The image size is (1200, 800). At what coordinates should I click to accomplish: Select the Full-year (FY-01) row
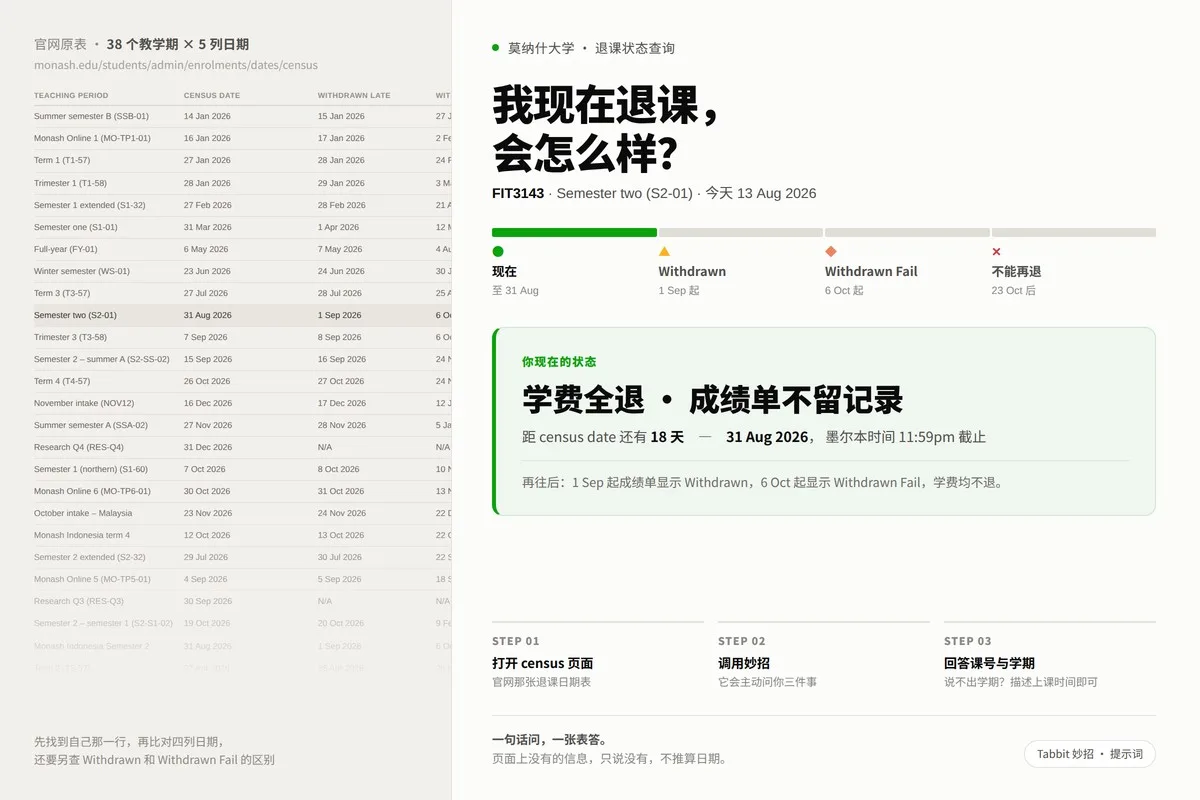pyautogui.click(x=243, y=249)
